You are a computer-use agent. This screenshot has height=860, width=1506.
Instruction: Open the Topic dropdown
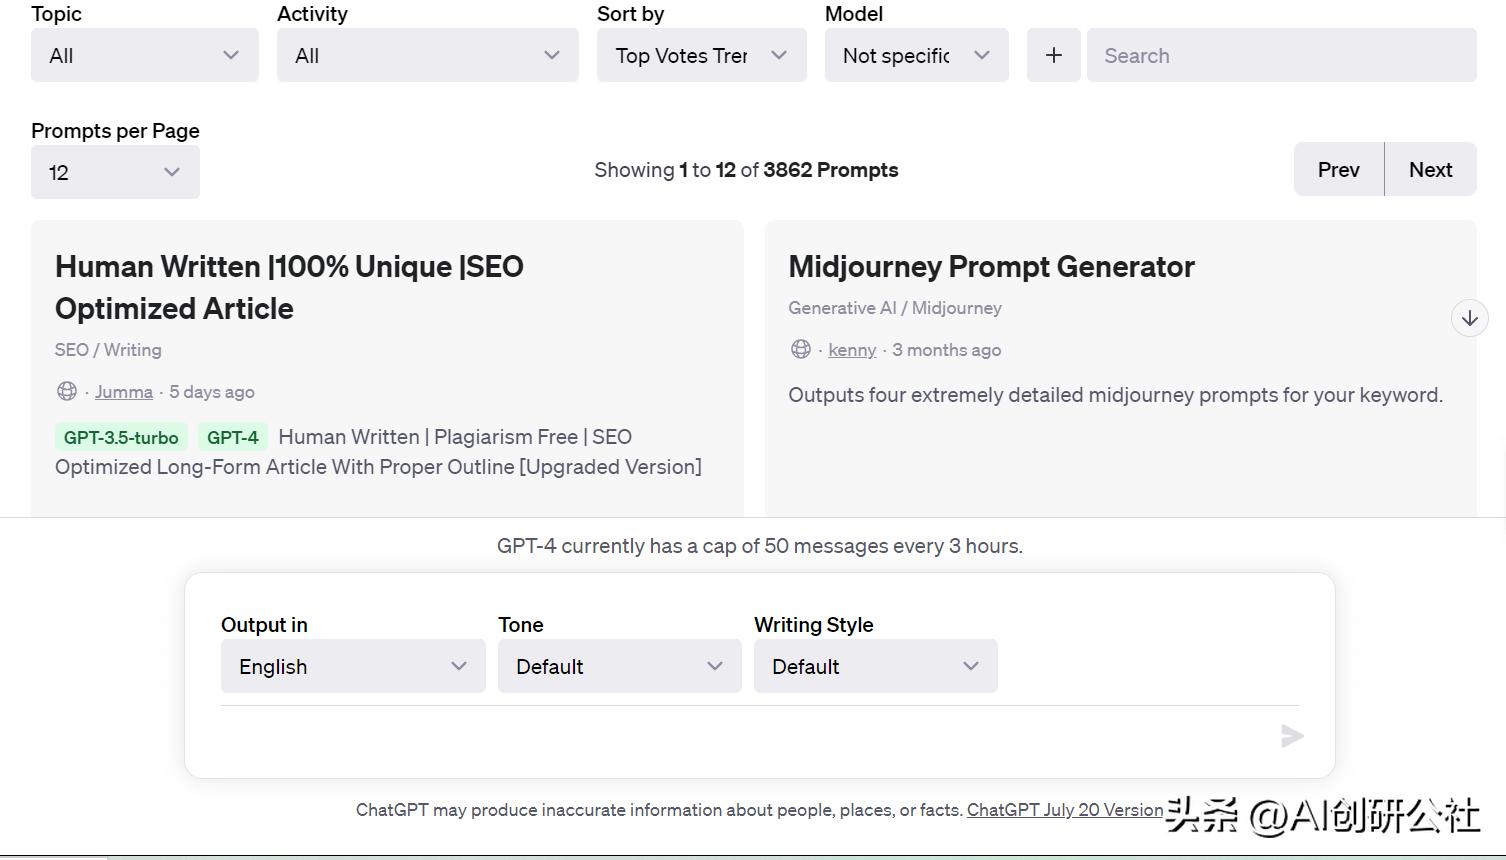point(145,56)
